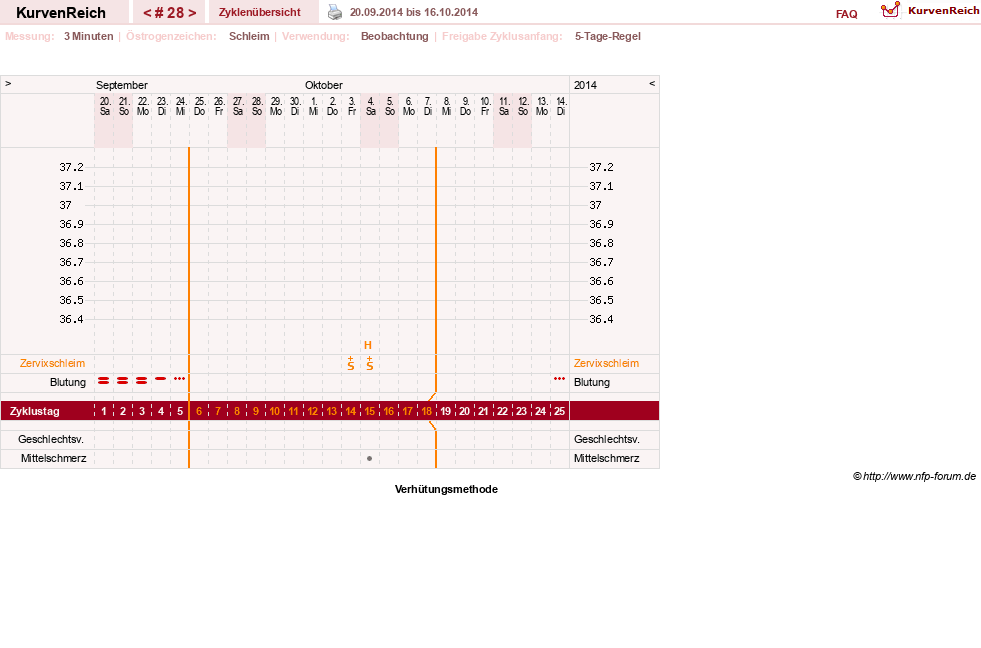Click date header 14. Di
The height and width of the screenshot is (648, 981).
561,106
